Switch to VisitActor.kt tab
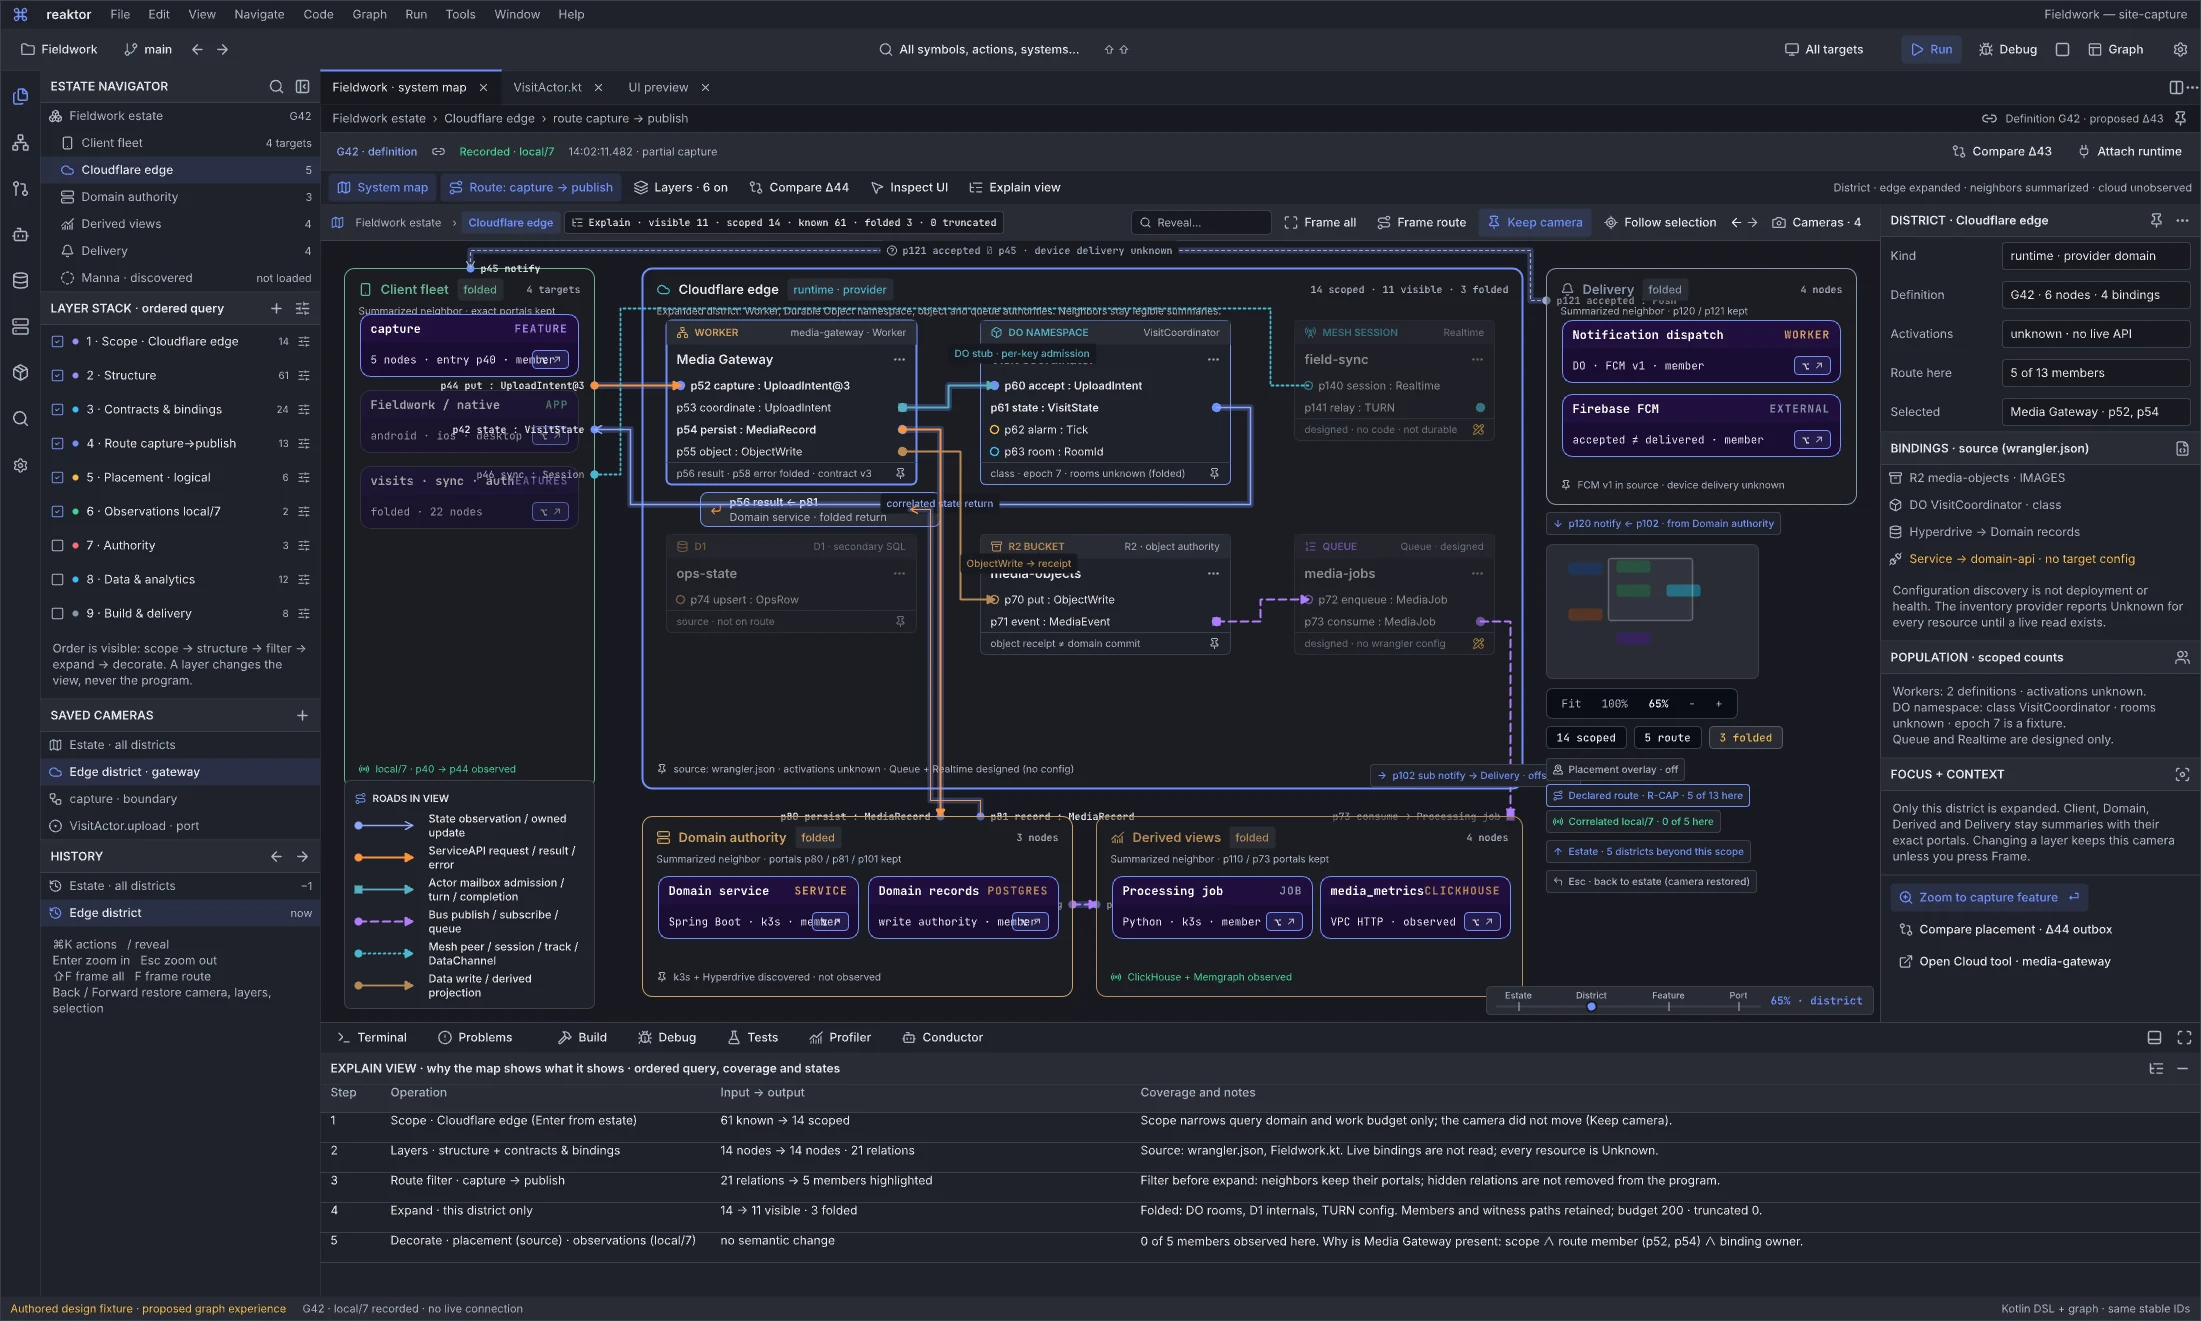 pyautogui.click(x=547, y=87)
